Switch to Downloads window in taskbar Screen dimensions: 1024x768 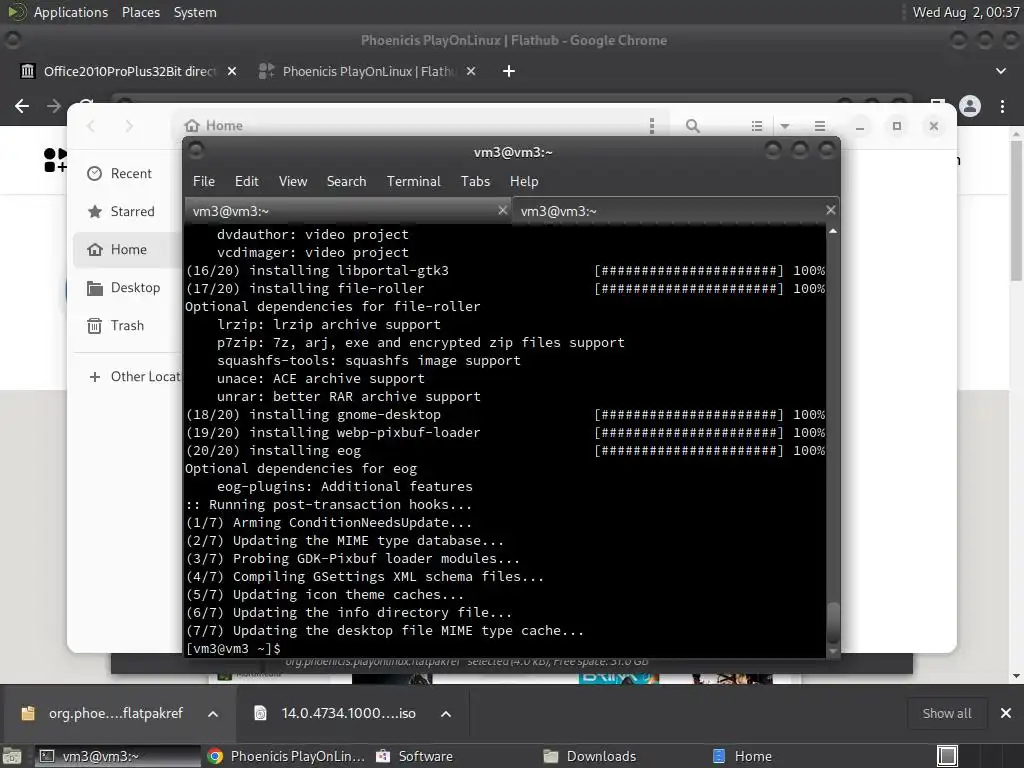[591, 756]
